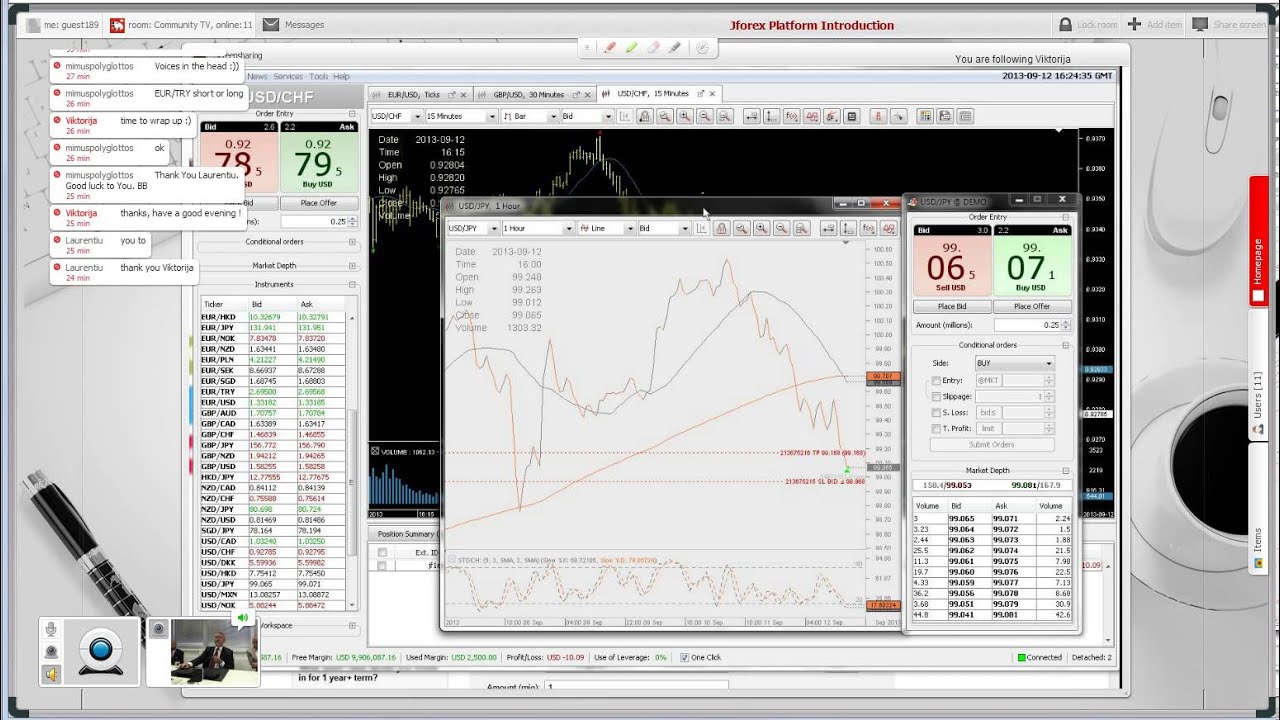Open the 15 Minutes period dropdown
Screen dimensions: 1280x720
461,116
